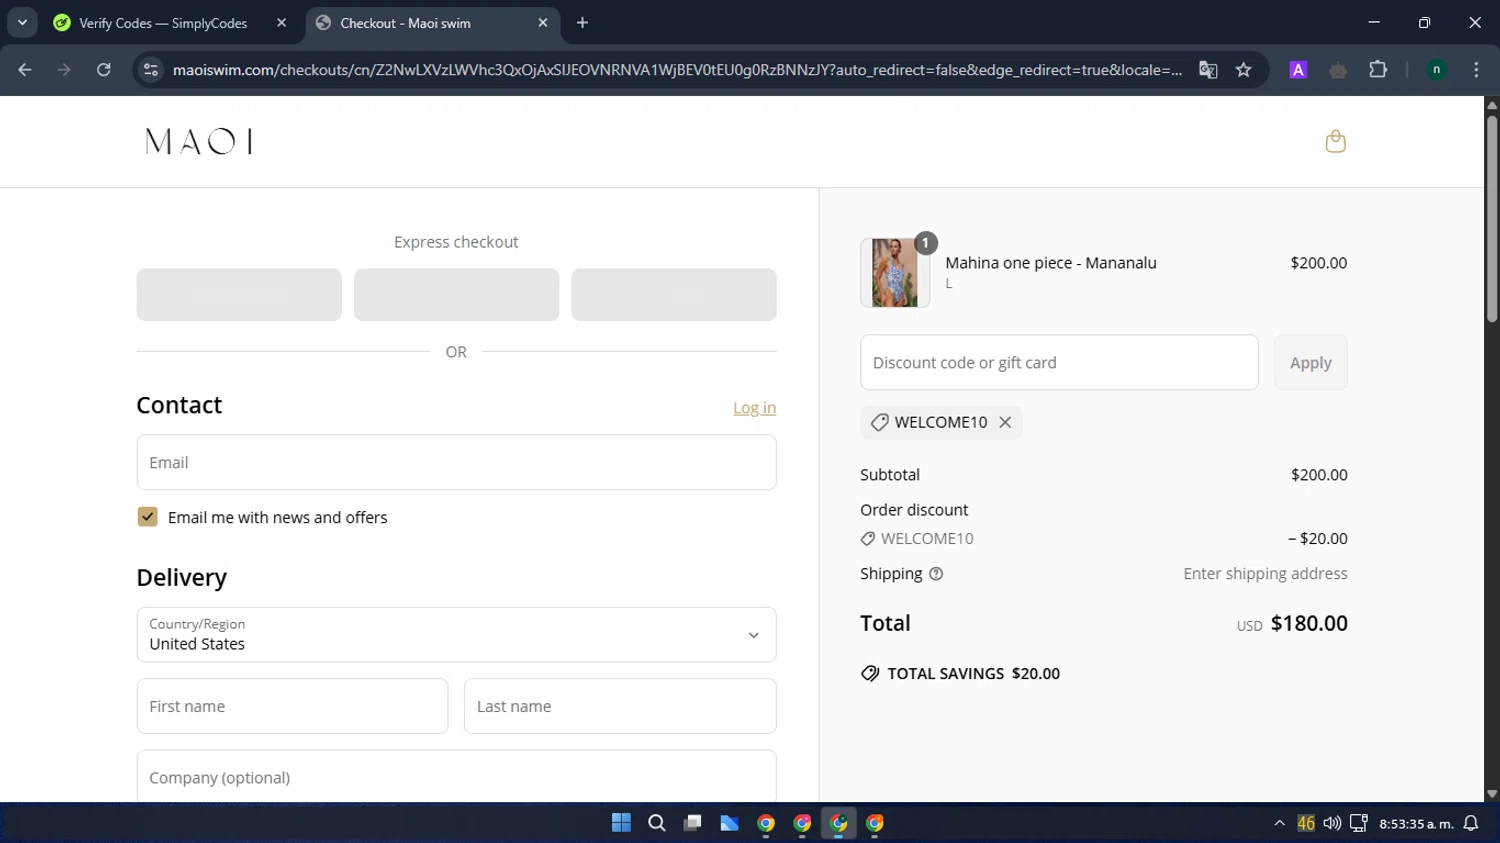Viewport: 1500px width, 843px height.
Task: Click the network display tray icon
Action: [1358, 823]
